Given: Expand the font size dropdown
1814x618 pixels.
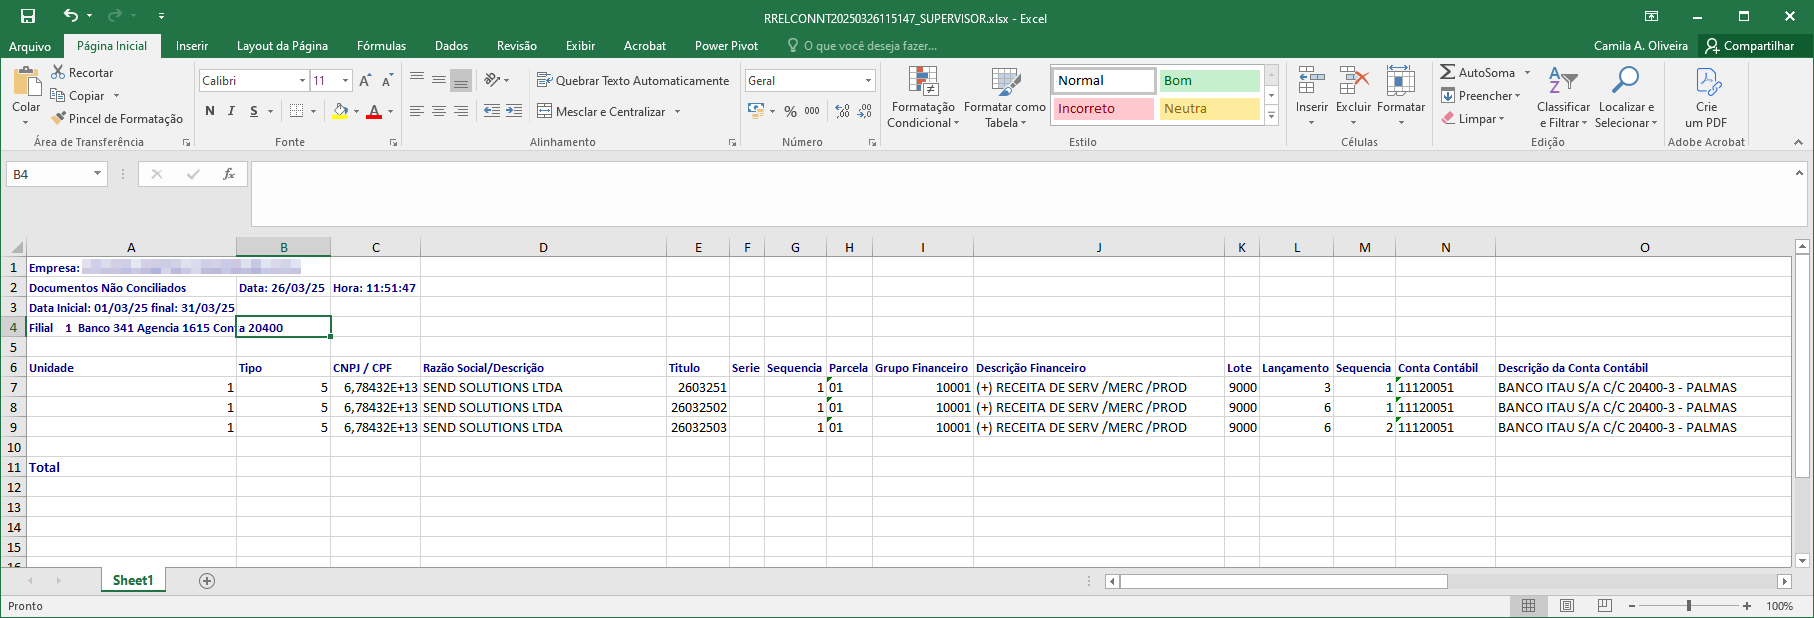Looking at the screenshot, I should (345, 81).
